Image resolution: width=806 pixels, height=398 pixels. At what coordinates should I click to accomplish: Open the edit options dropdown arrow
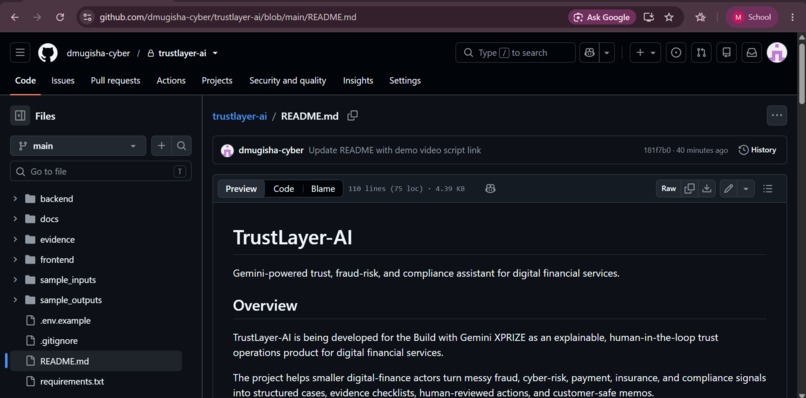click(745, 189)
